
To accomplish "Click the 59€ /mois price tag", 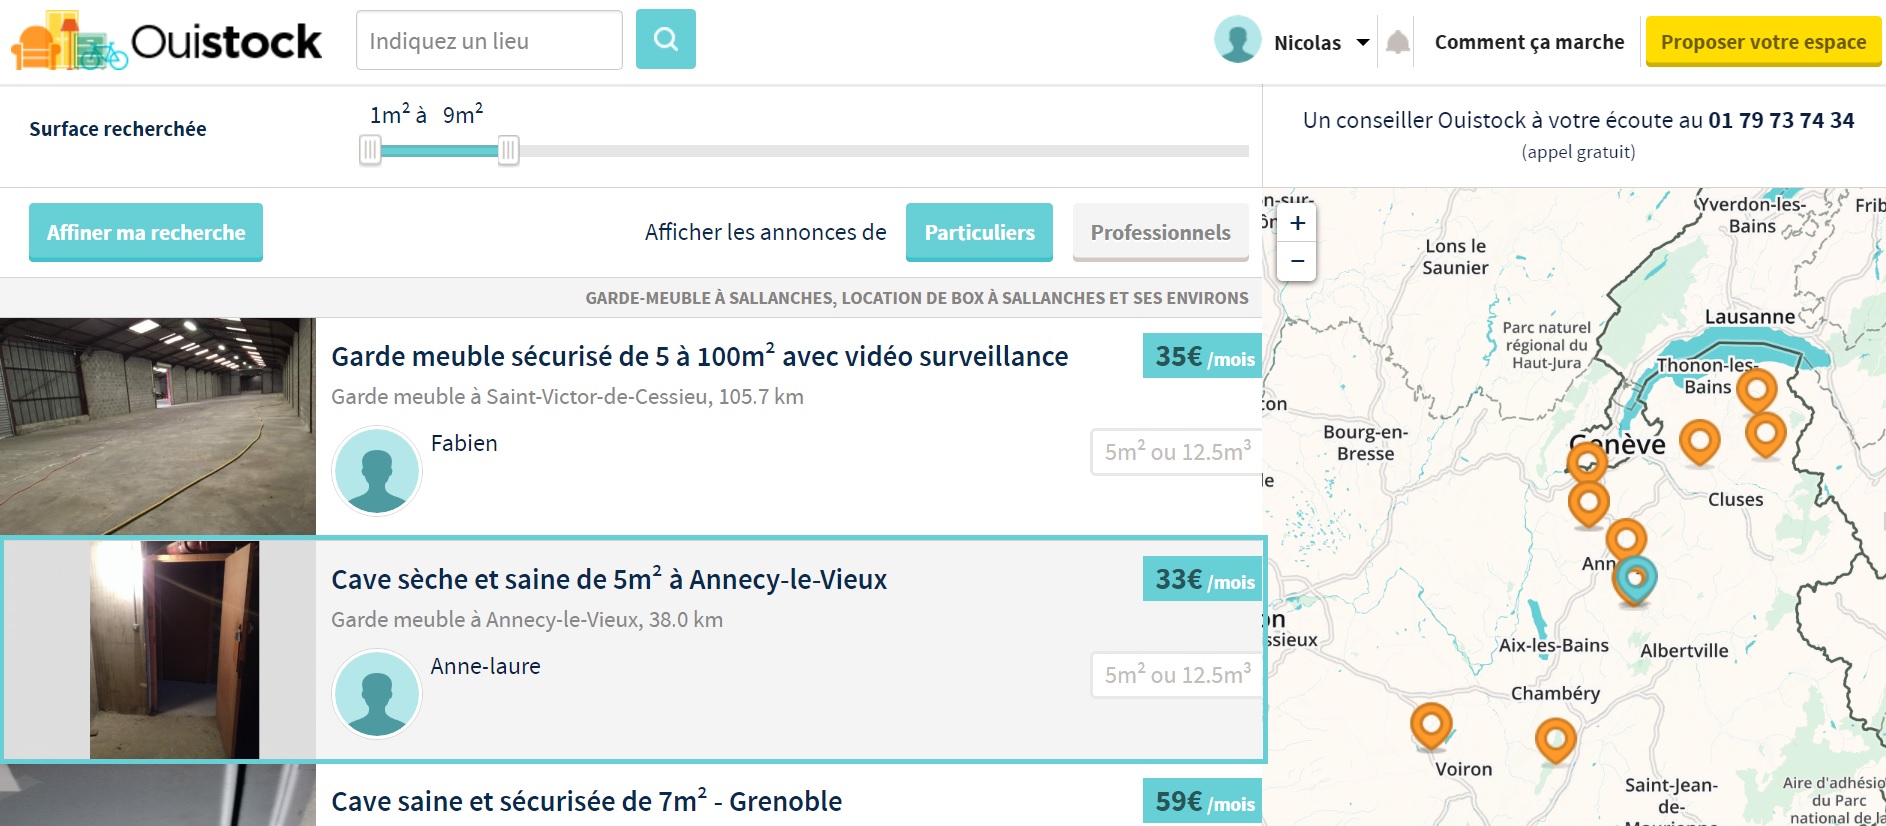I will 1202,801.
